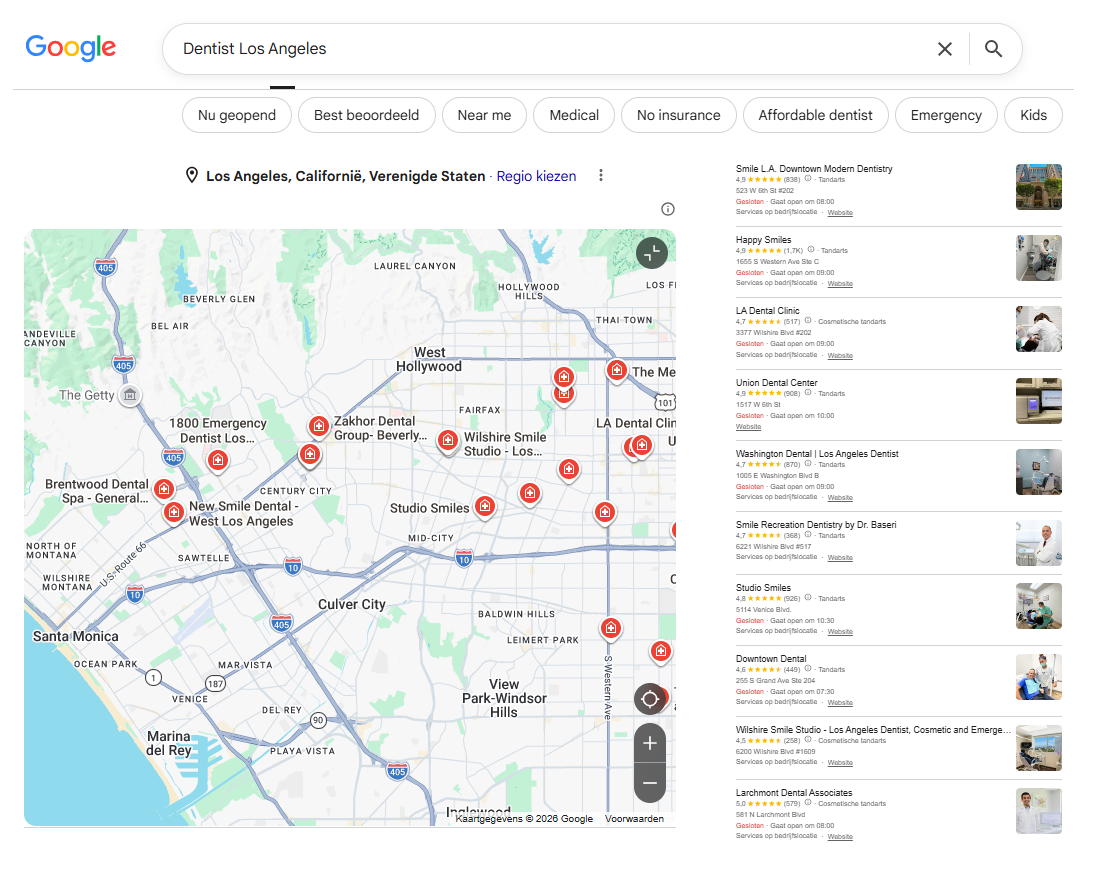Zoom in the map with plus button

(650, 743)
